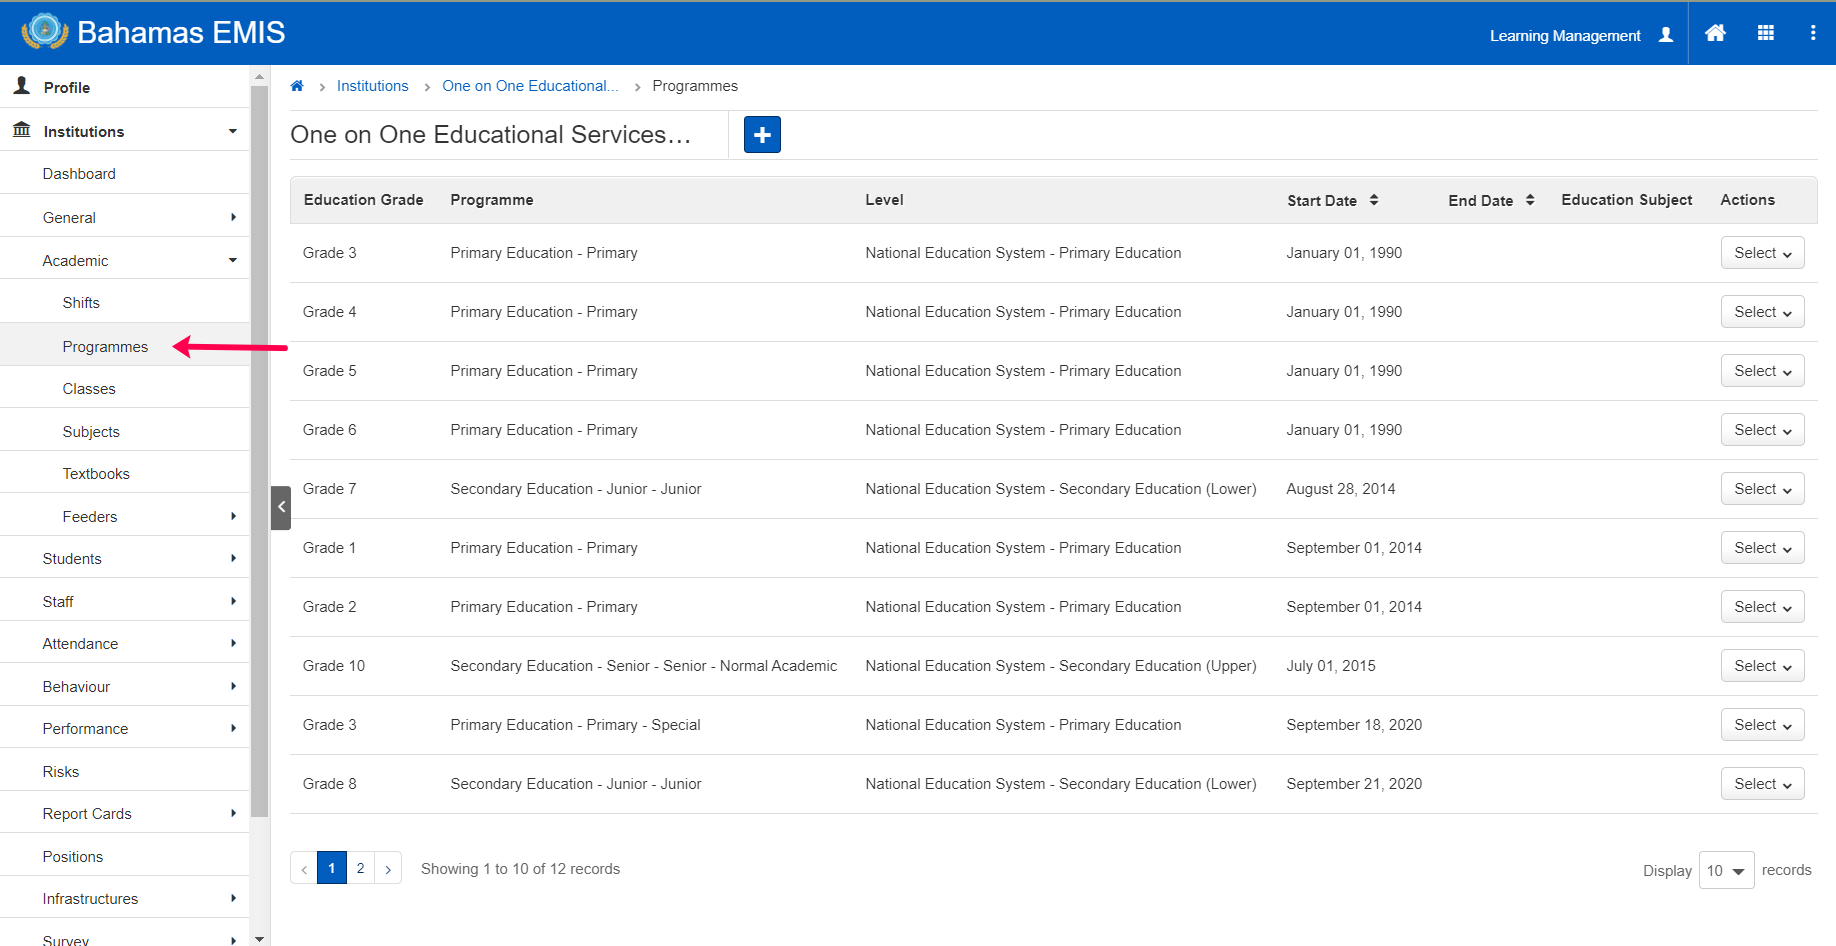Image resolution: width=1836 pixels, height=946 pixels.
Task: Sort by Start Date column arrows
Action: click(1374, 200)
